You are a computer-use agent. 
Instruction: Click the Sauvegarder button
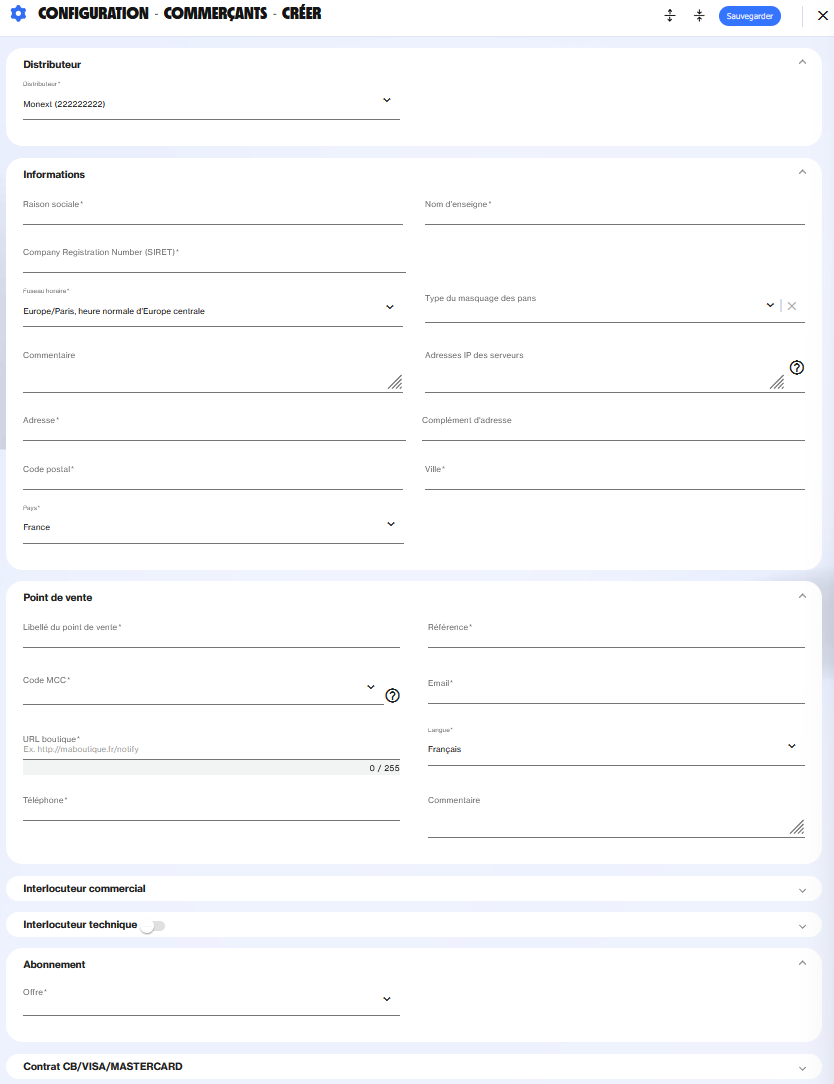point(749,16)
